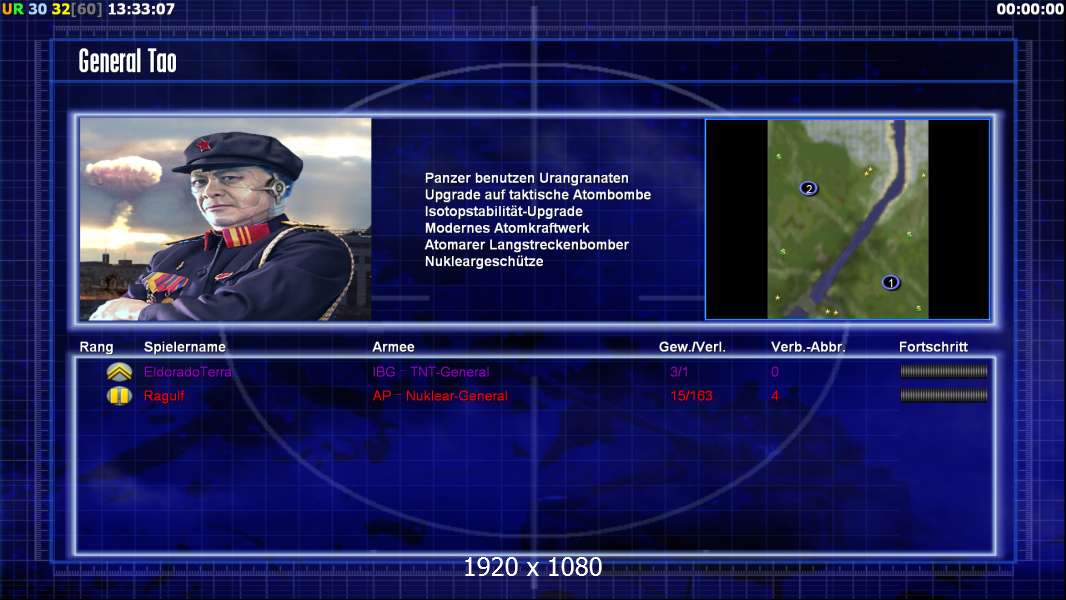Click the chevron rank icon beside EldoradoTerra
Viewport: 1066px width, 600px height.
(119, 372)
